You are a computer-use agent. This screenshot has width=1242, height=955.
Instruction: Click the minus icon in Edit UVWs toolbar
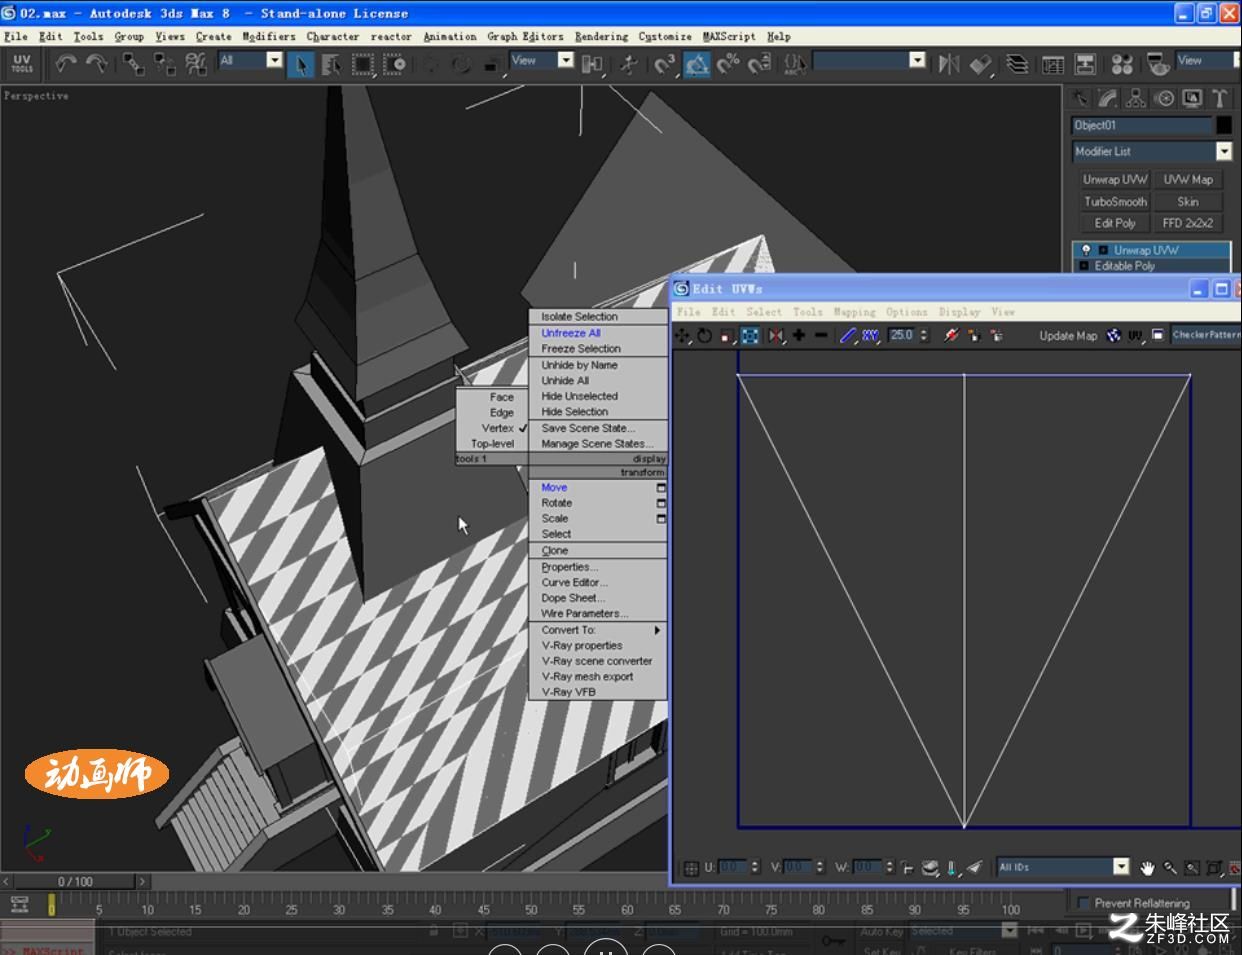click(x=821, y=336)
